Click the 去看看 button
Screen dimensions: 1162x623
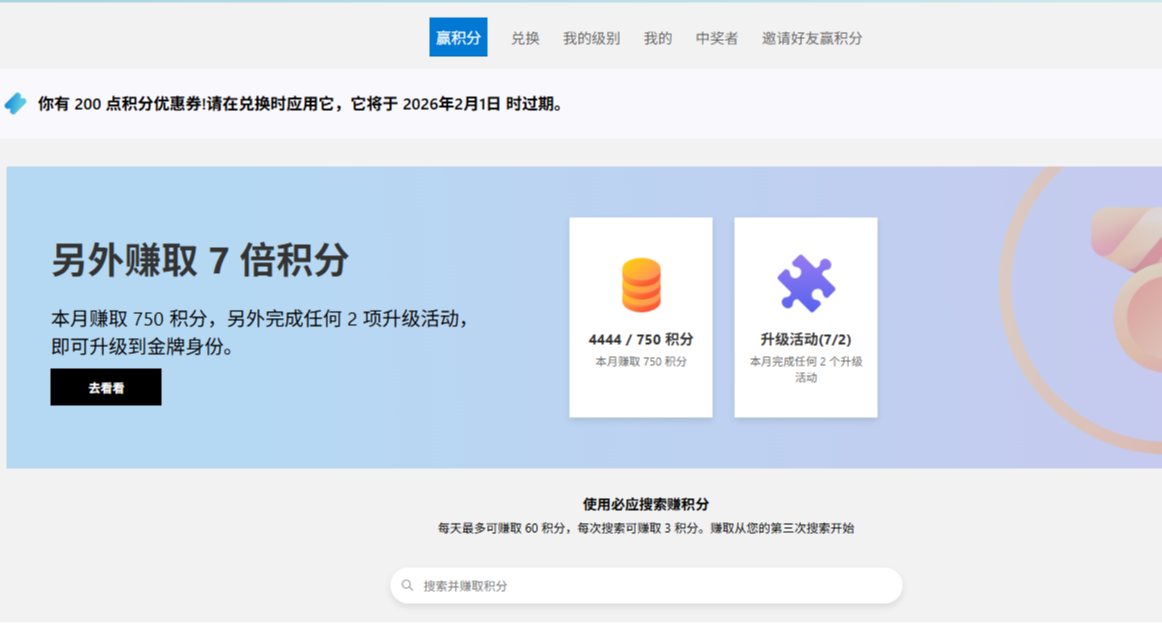coord(105,387)
